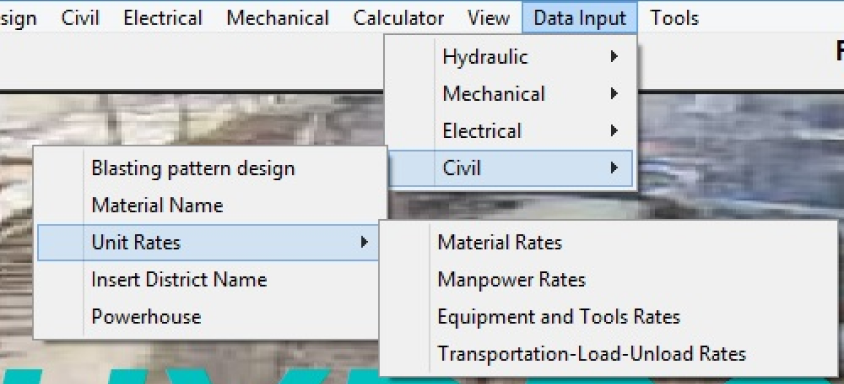Expand the Mechanical submenu under Data Input
Screen dimensions: 844x384
pyautogui.click(x=510, y=94)
